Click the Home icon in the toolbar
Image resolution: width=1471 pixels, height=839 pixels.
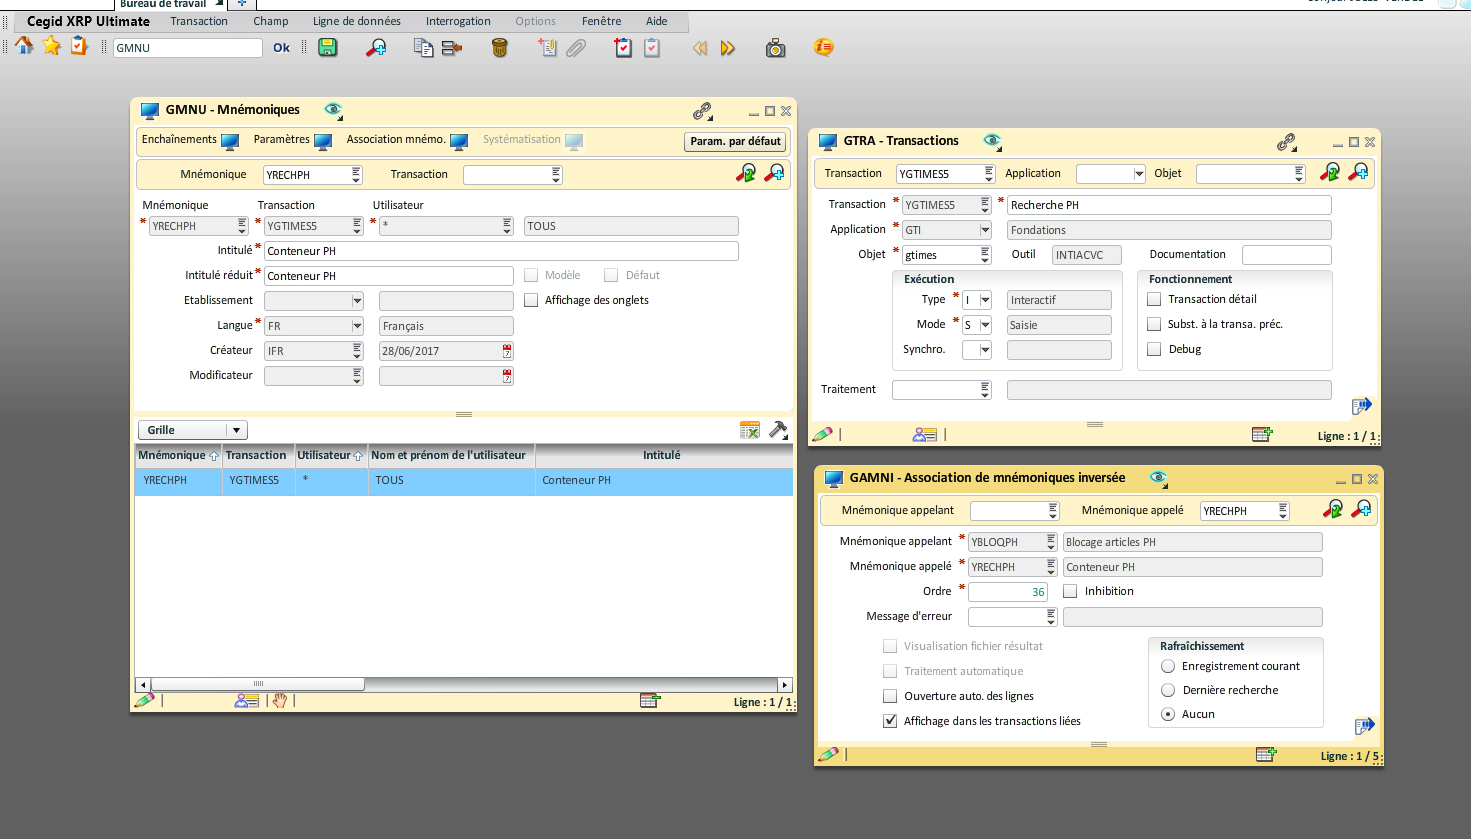click(24, 46)
